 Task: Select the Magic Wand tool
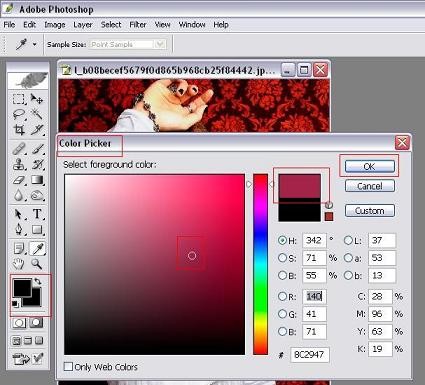click(x=37, y=114)
